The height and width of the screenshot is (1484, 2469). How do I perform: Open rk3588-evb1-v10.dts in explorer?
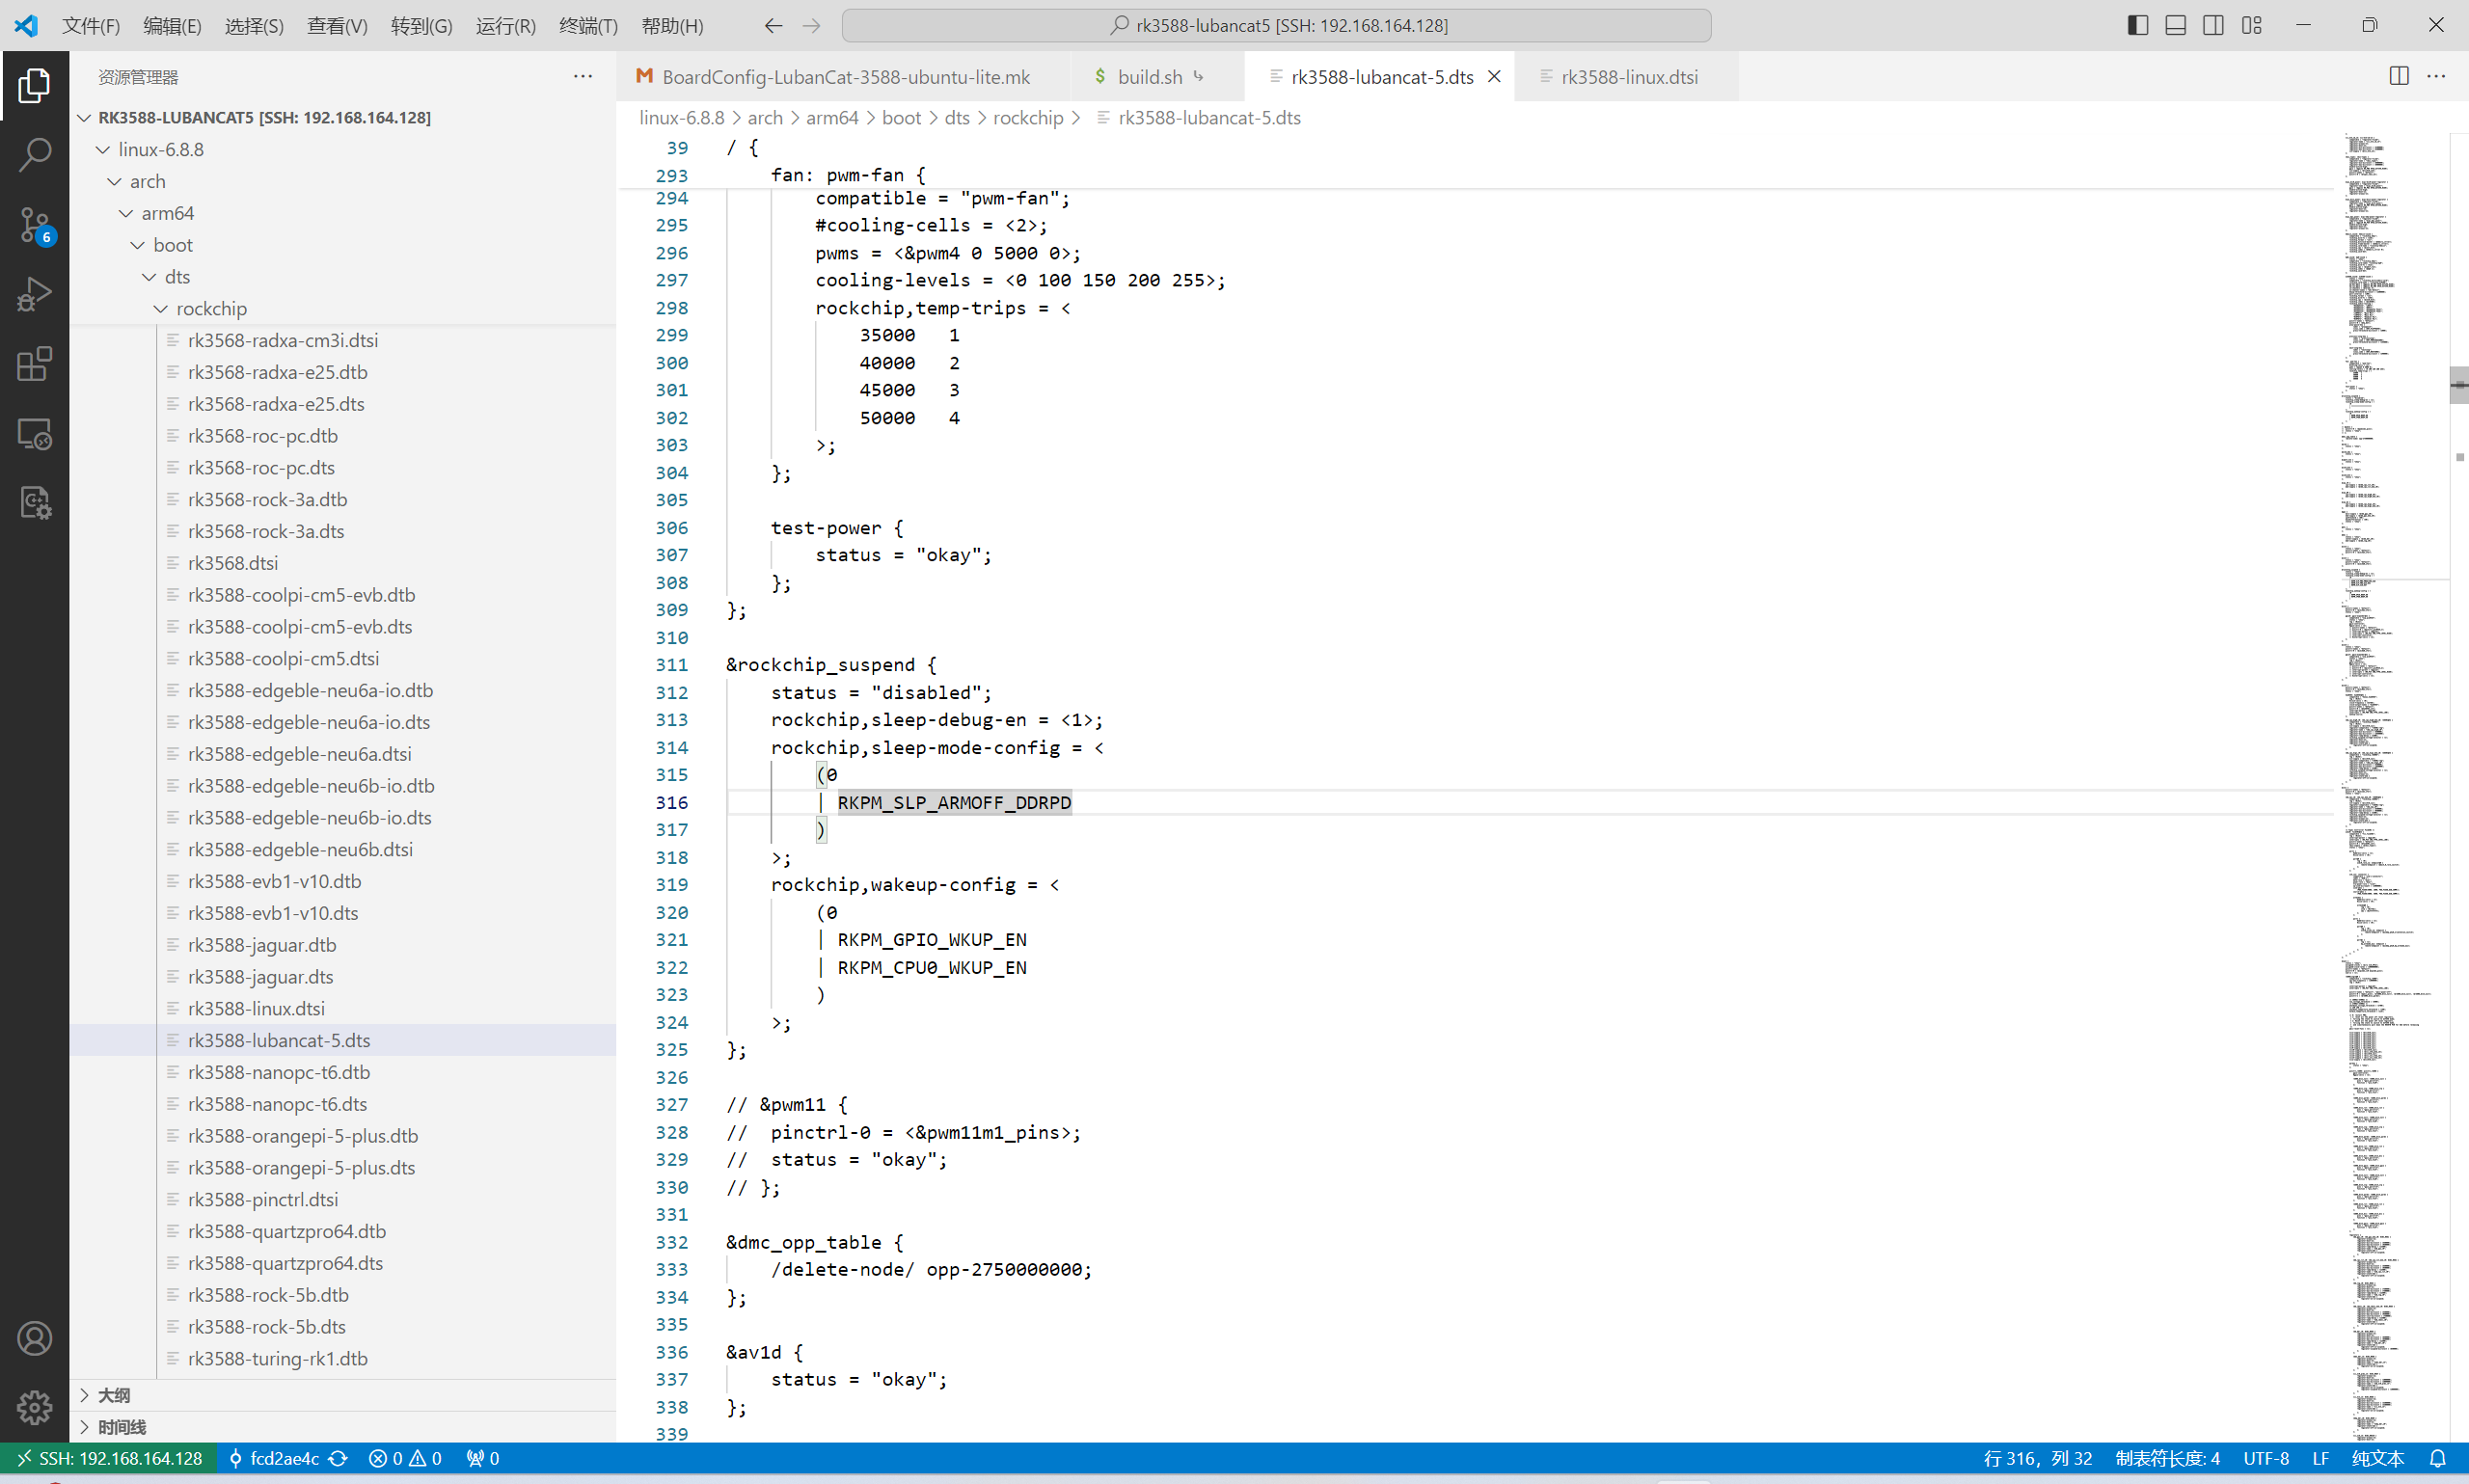coord(273,913)
